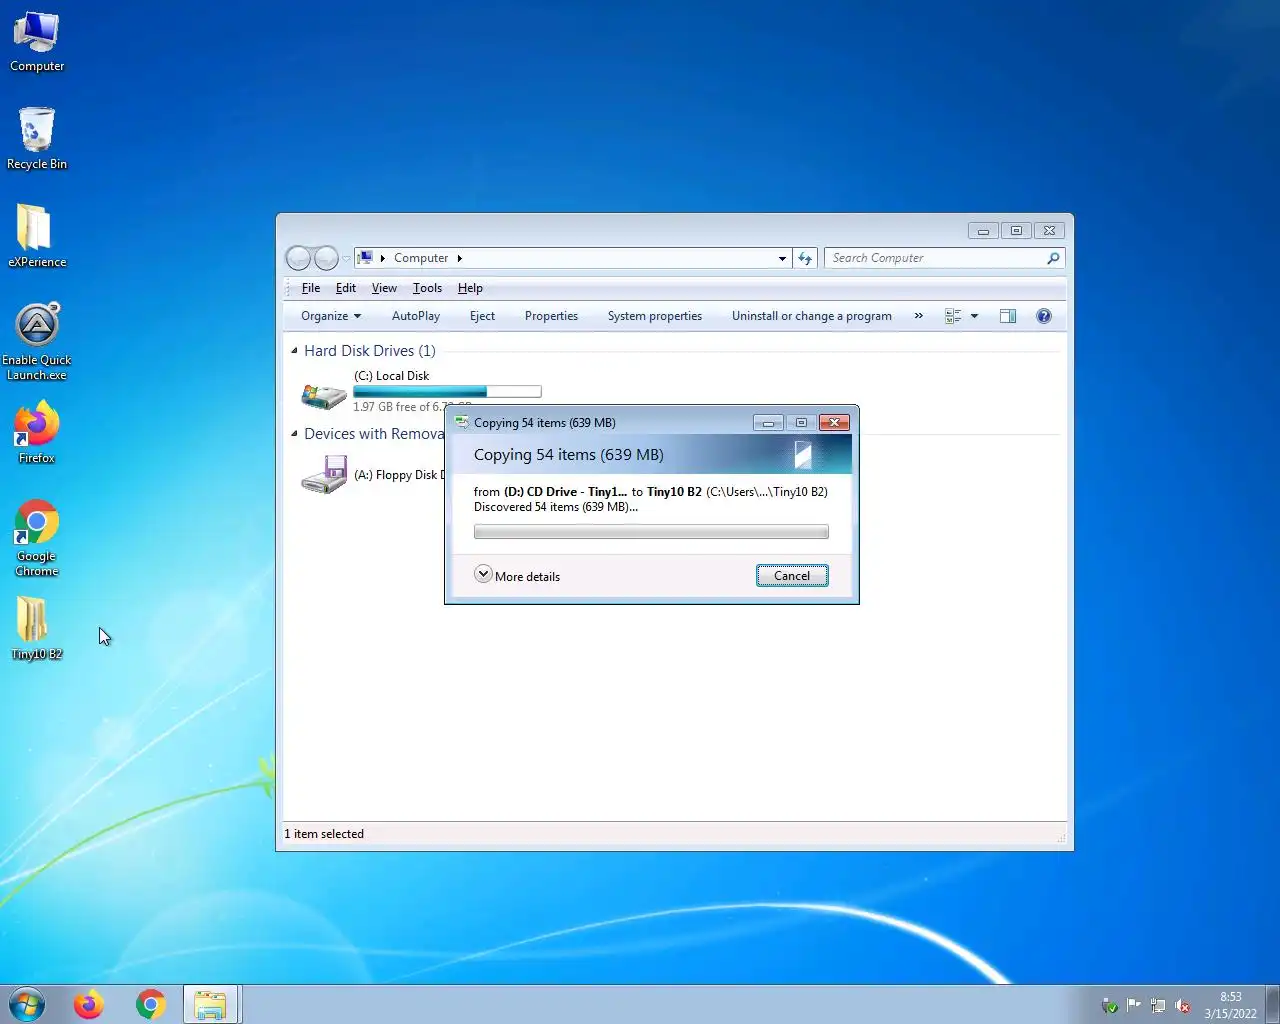The height and width of the screenshot is (1024, 1280).
Task: Open the File menu
Action: [311, 288]
